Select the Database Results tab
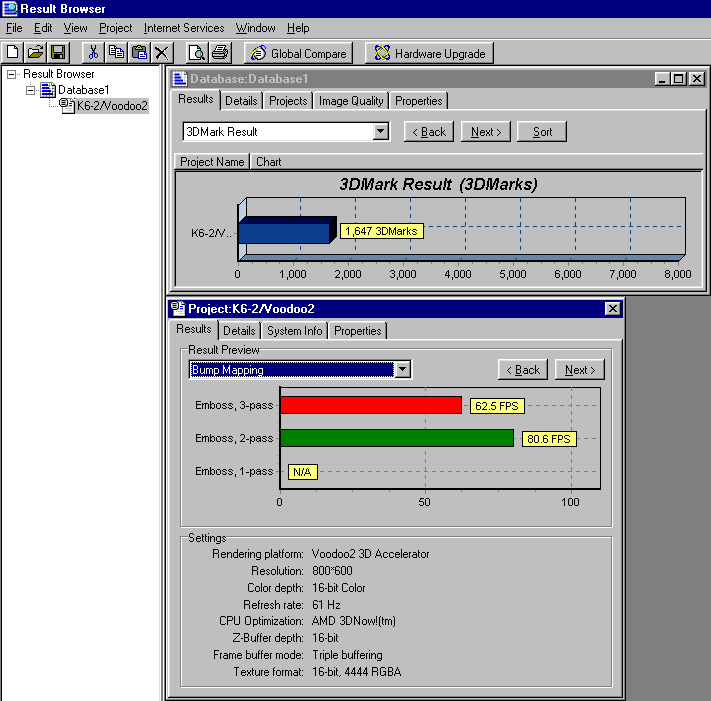 [195, 99]
